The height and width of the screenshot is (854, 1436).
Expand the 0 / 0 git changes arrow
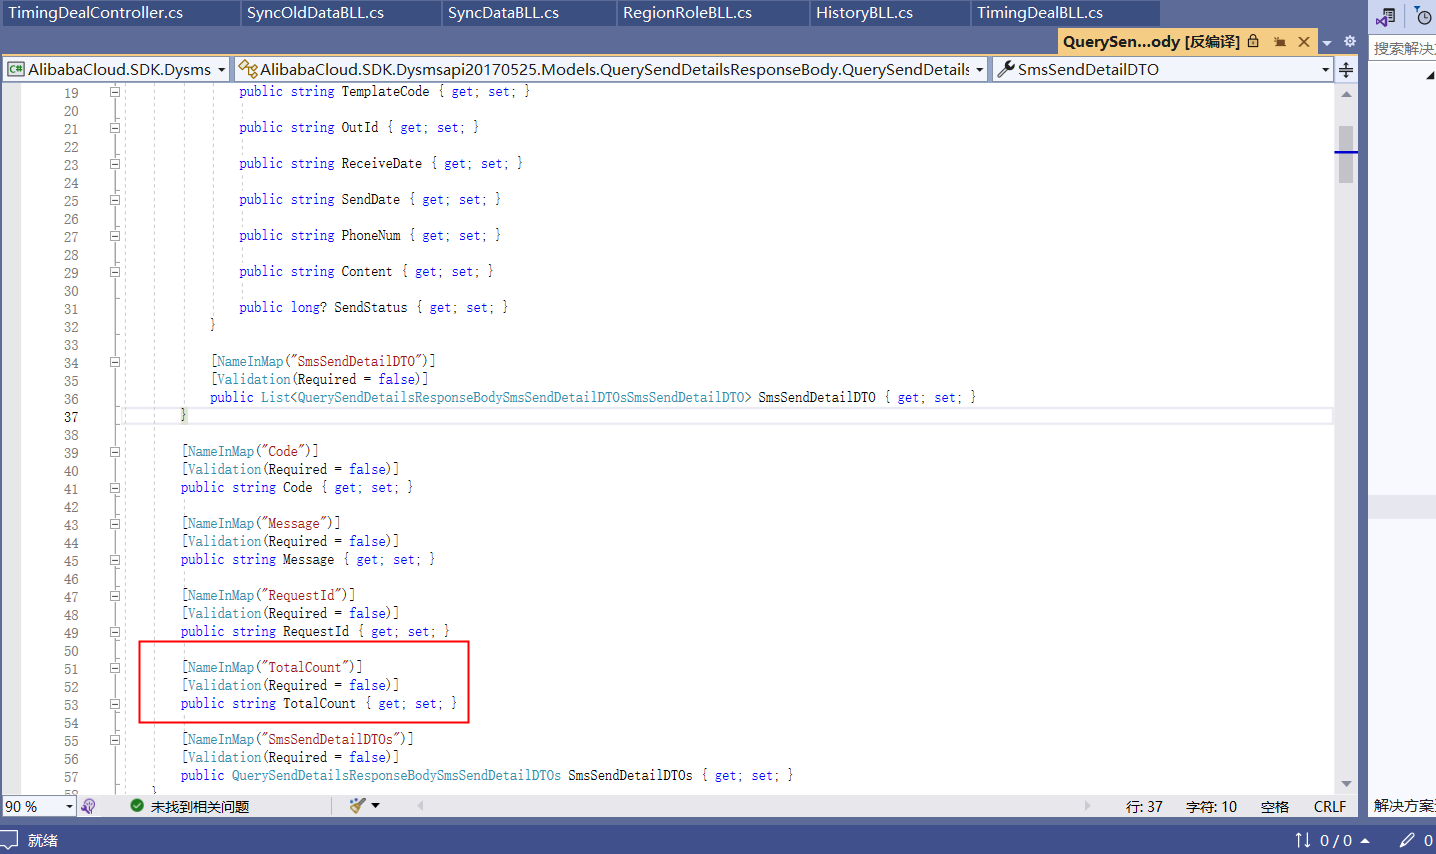pyautogui.click(x=1365, y=841)
